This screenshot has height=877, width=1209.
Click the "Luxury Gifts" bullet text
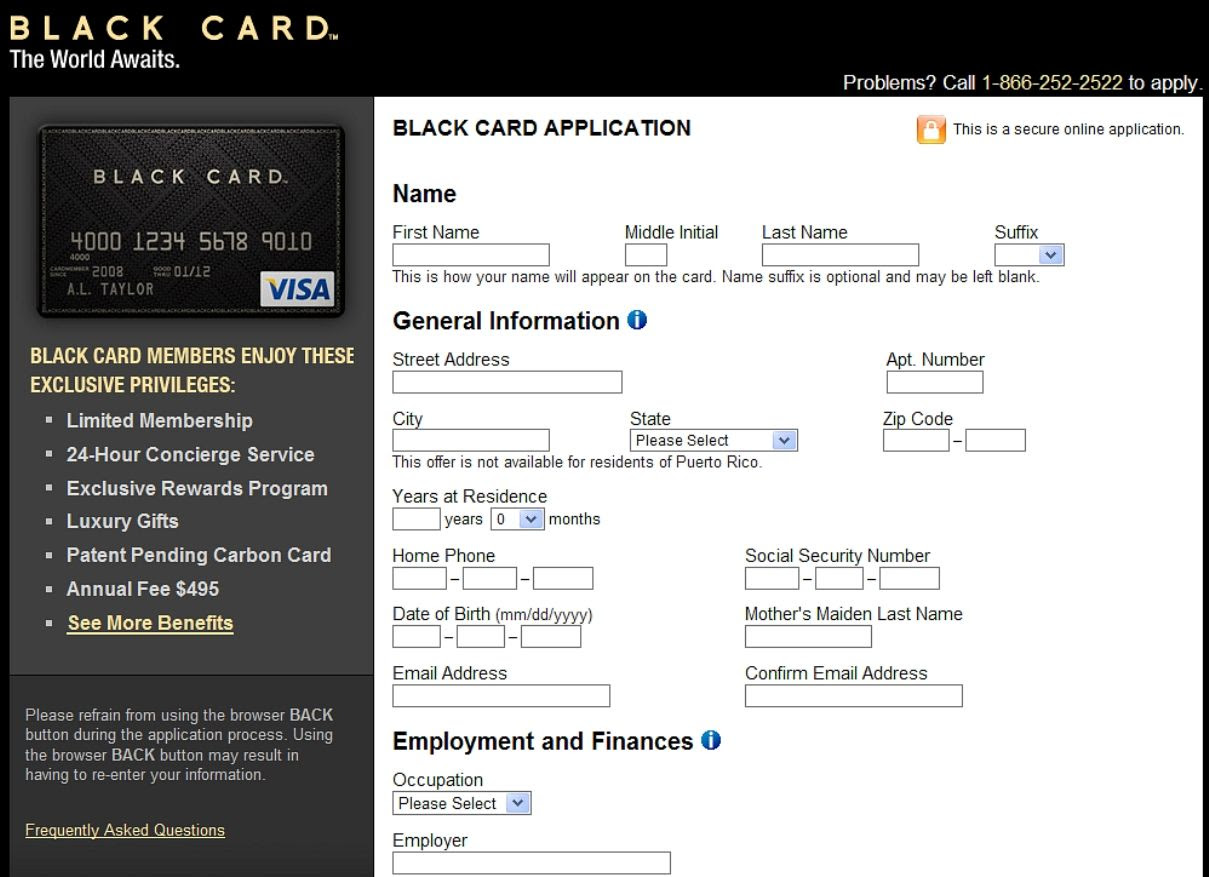click(x=123, y=522)
